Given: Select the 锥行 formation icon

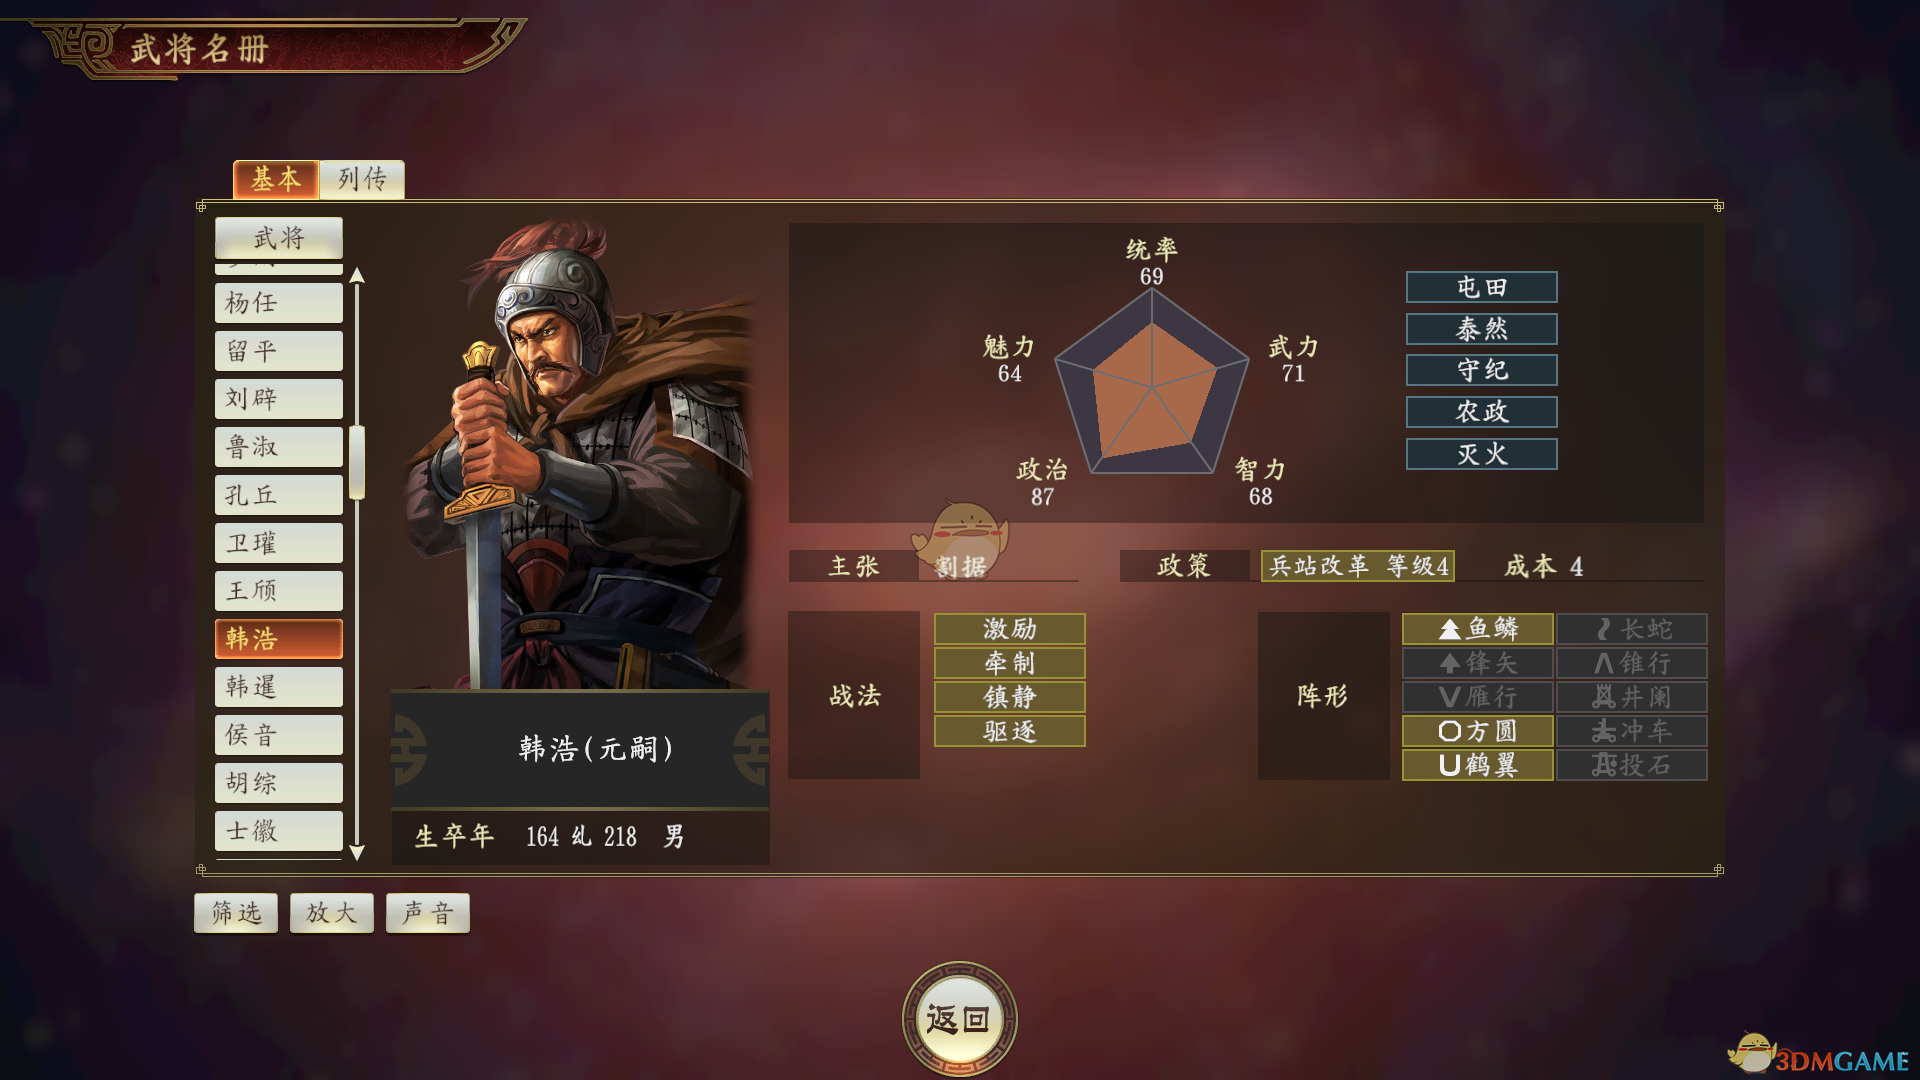Looking at the screenshot, I should click(1631, 663).
